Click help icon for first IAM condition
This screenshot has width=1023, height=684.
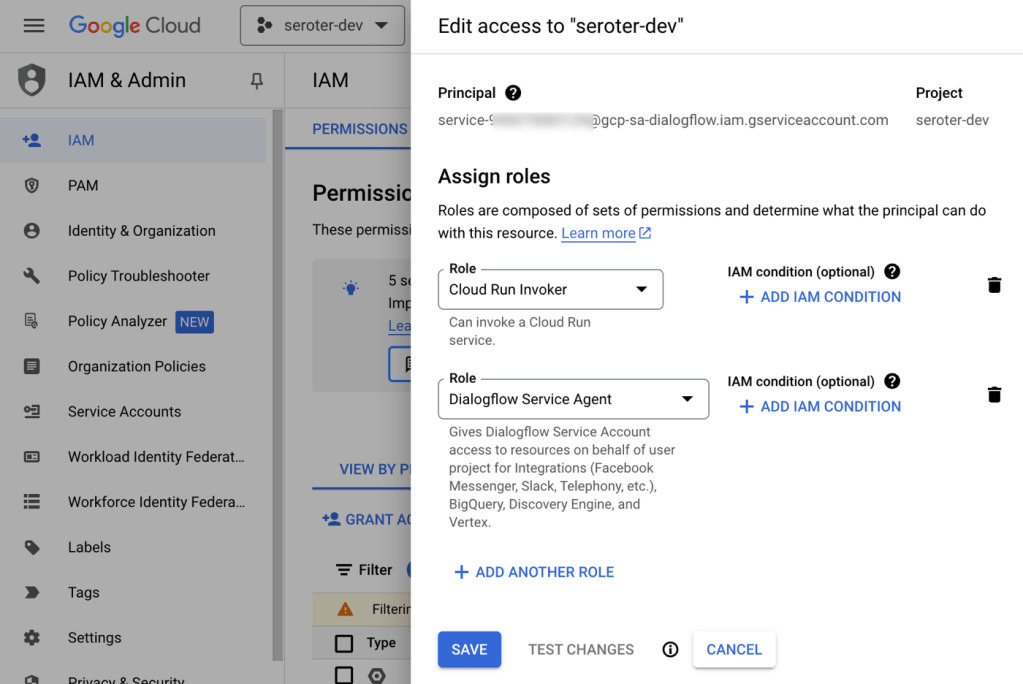[x=892, y=272]
